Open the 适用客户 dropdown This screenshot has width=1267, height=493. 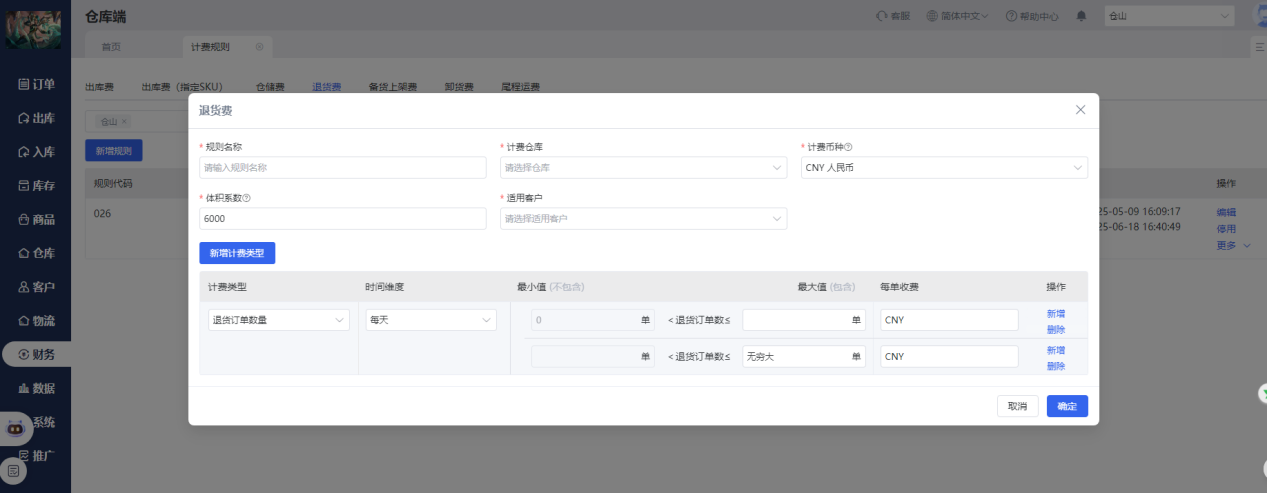[643, 218]
